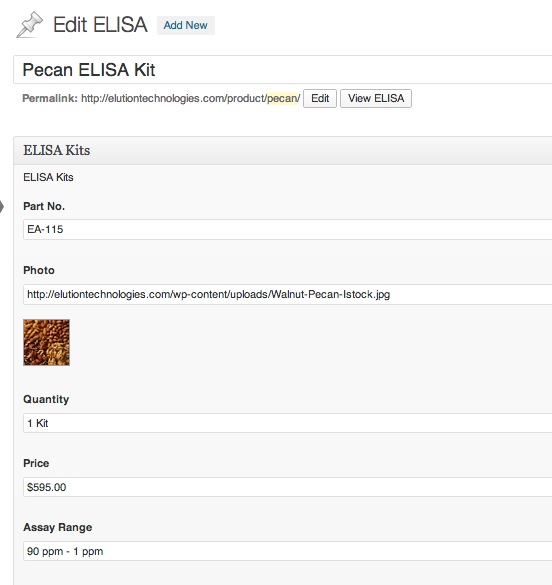Select the Assay Range input field
This screenshot has width=552, height=585.
point(288,551)
